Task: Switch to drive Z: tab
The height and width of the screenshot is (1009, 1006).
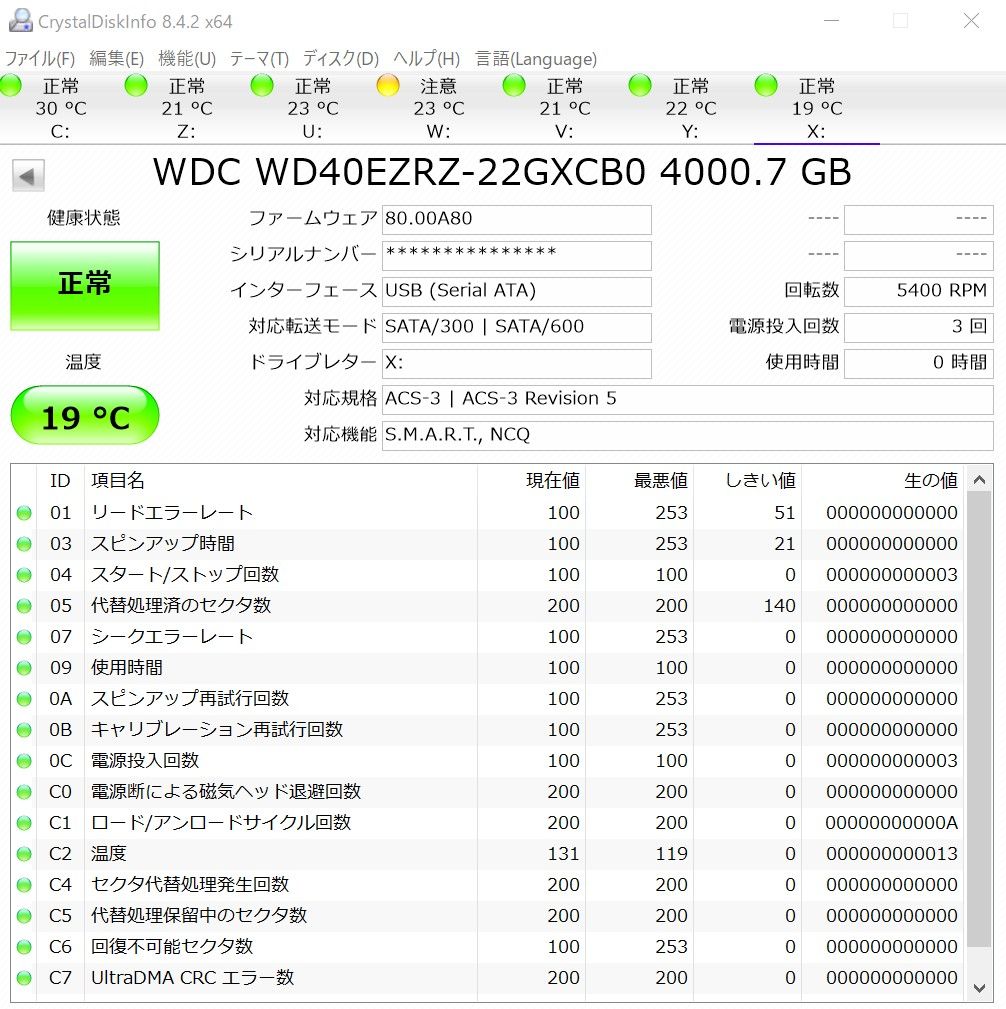Action: click(187, 108)
